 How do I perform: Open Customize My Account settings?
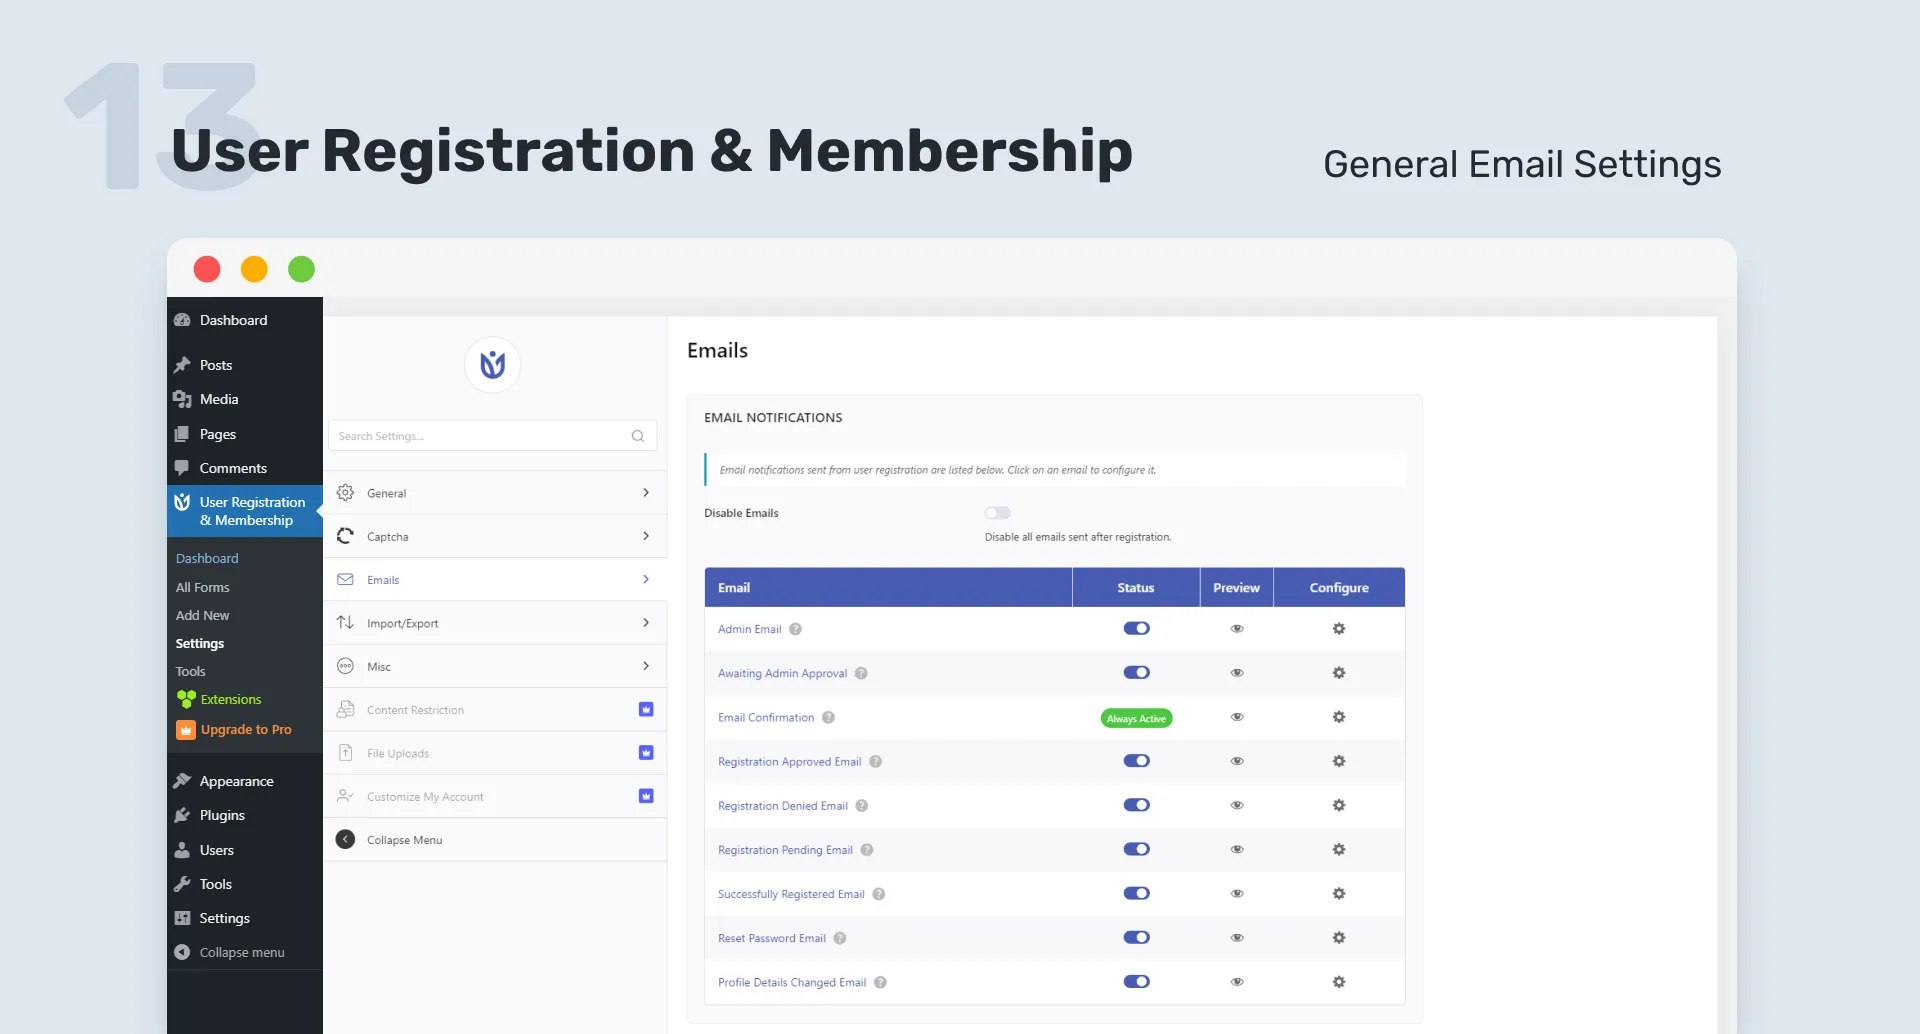click(x=495, y=796)
